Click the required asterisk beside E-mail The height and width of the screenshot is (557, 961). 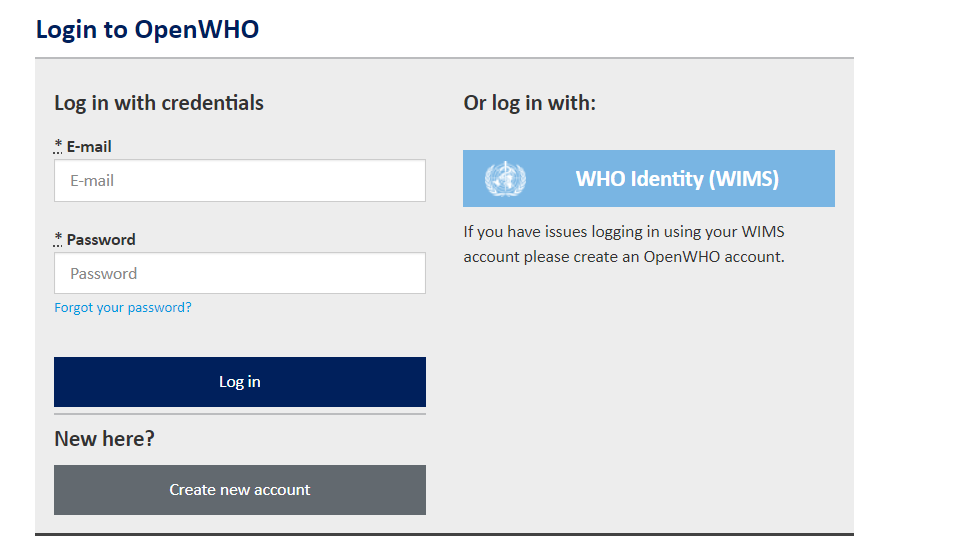[58, 146]
